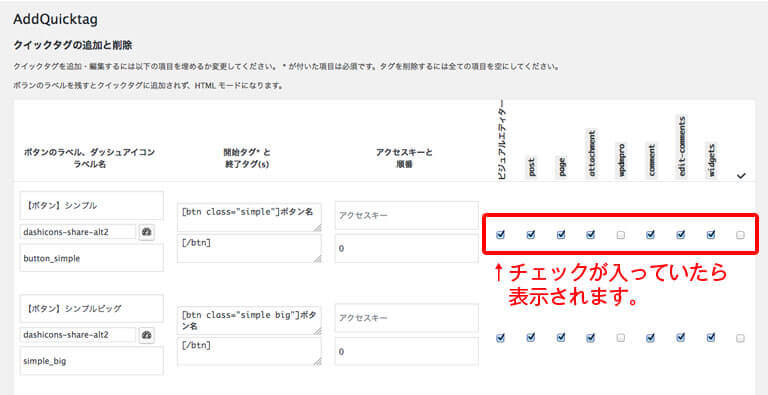Image resolution: width=768 pixels, height=395 pixels.
Task: Open dashicon picker for simple_big row
Action: pyautogui.click(x=146, y=335)
